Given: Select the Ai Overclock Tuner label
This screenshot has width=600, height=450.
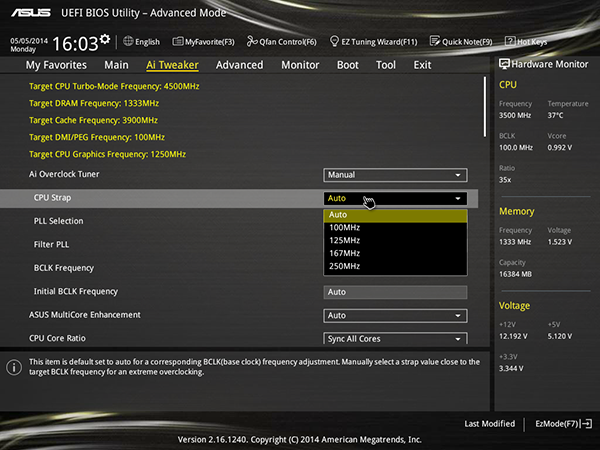Looking at the screenshot, I should pyautogui.click(x=64, y=174).
